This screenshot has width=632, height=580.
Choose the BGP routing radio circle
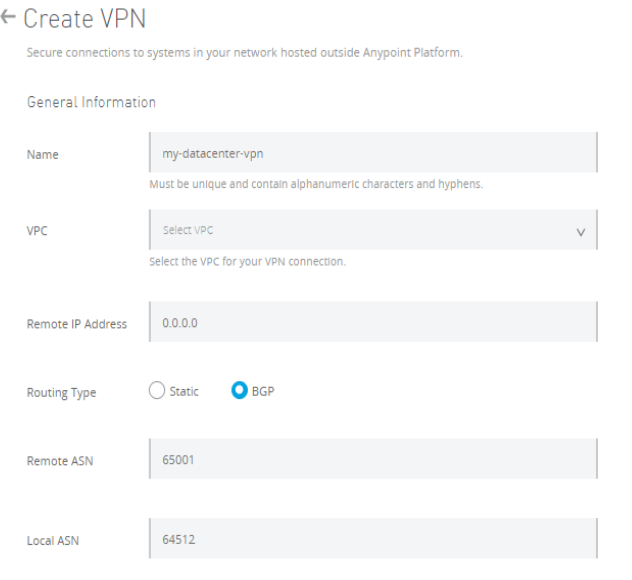[x=241, y=391]
